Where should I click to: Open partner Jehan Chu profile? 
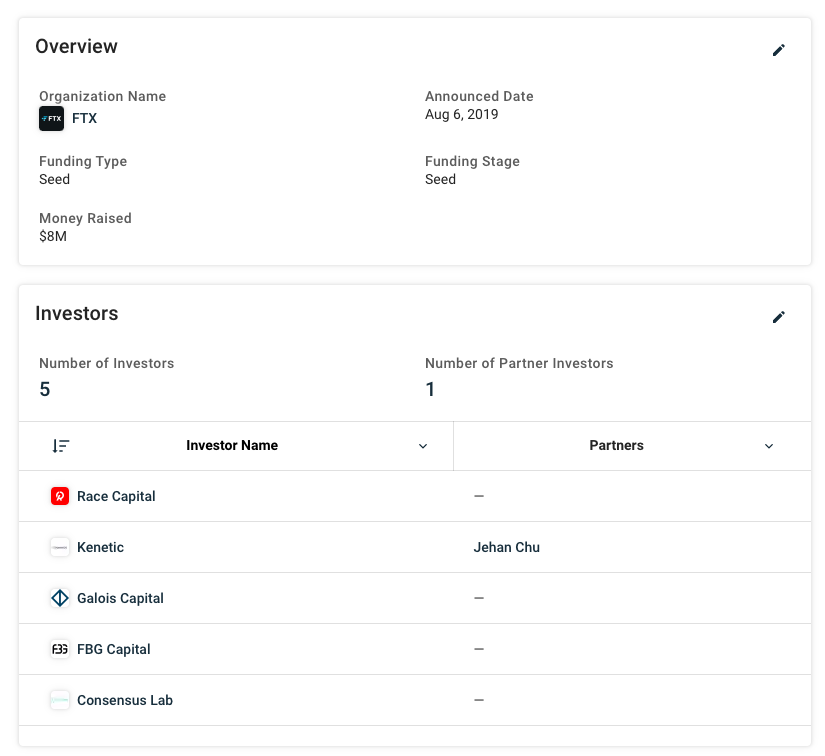click(507, 547)
